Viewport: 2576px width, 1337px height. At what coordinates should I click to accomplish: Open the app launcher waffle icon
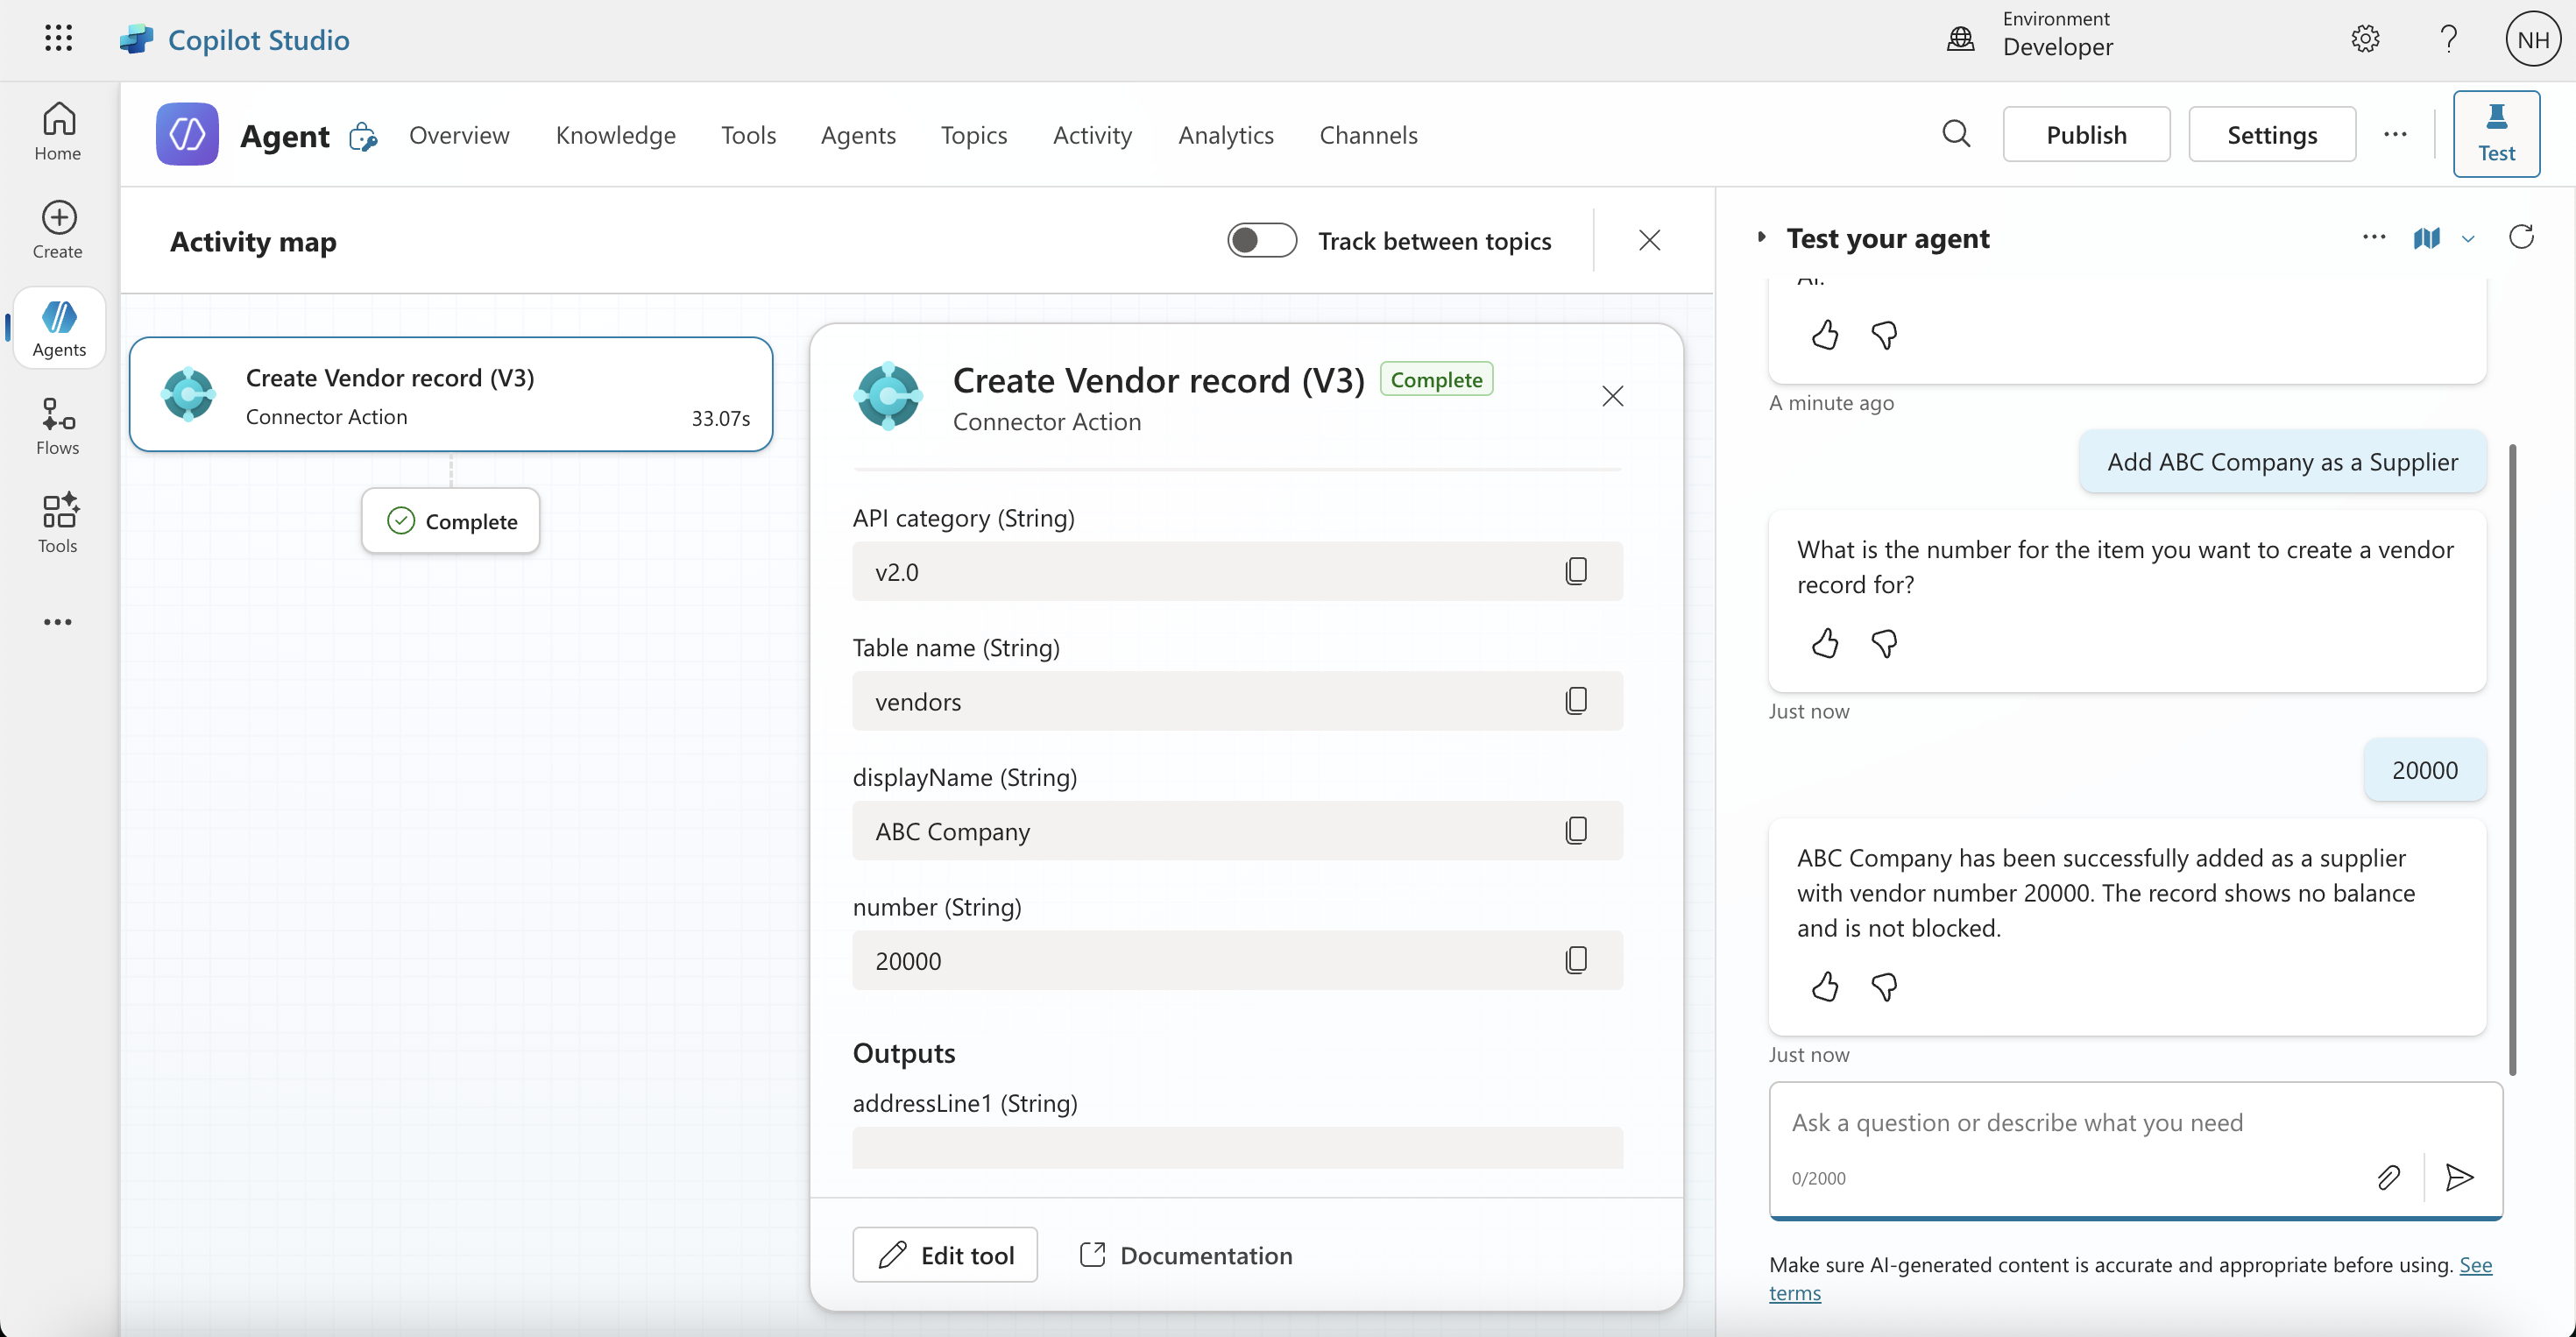click(58, 39)
